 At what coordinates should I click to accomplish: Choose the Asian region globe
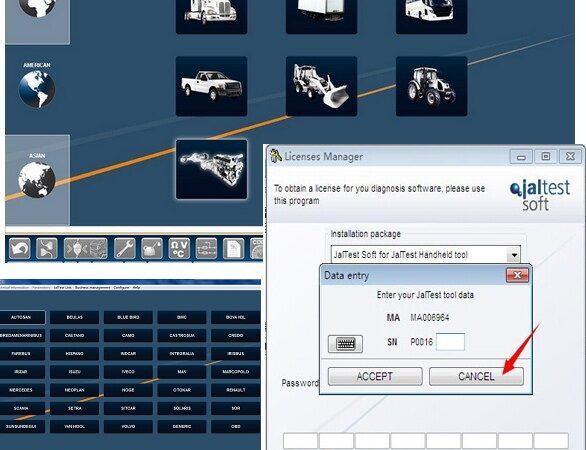(x=37, y=180)
